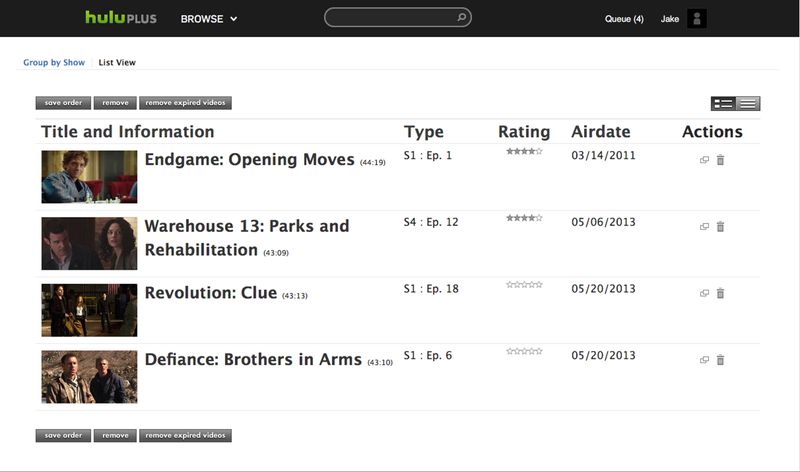Click the top save order button
The width and height of the screenshot is (800, 472).
click(x=63, y=103)
